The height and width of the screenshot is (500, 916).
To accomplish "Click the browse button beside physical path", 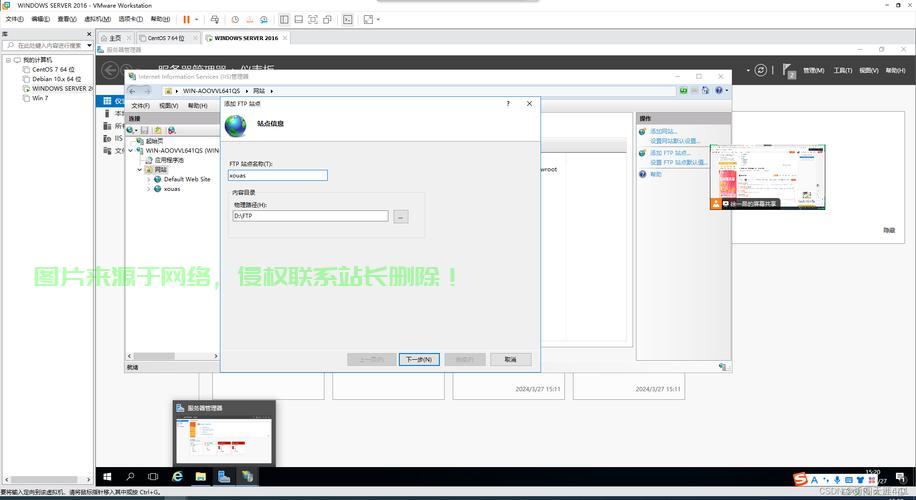I will pos(401,216).
